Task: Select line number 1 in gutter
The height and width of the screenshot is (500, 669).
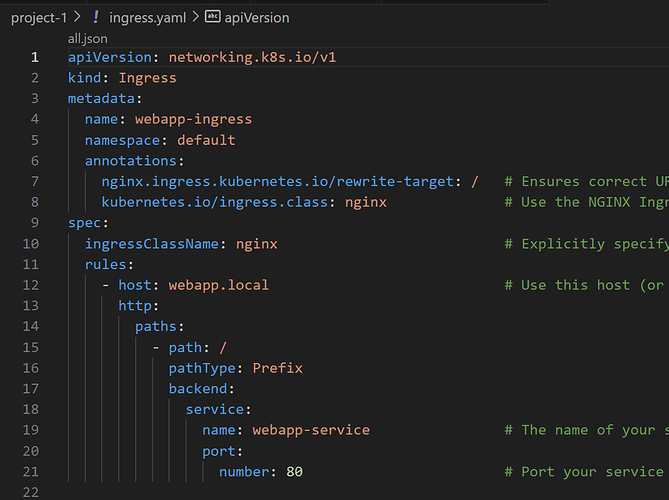Action: (34, 57)
